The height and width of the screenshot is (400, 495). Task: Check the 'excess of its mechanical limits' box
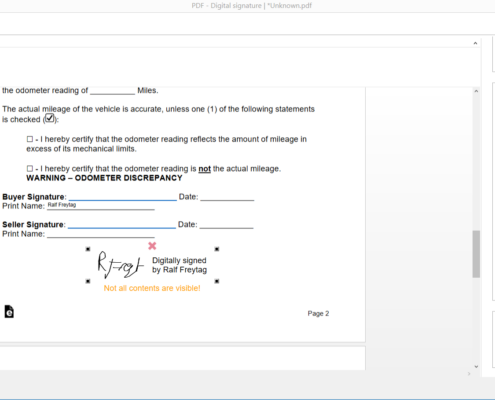click(x=30, y=139)
